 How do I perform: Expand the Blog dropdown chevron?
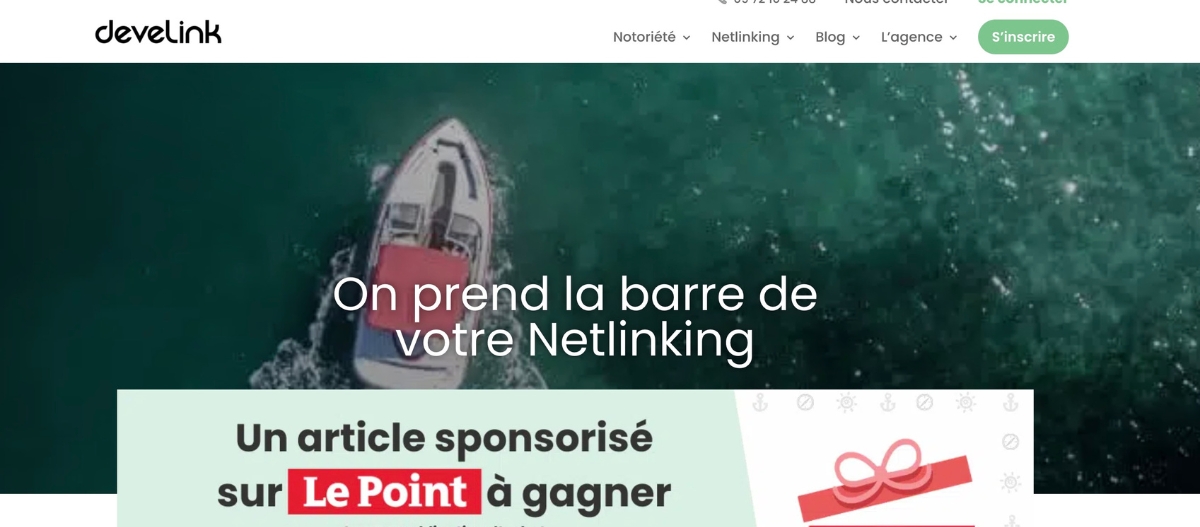pyautogui.click(x=856, y=38)
